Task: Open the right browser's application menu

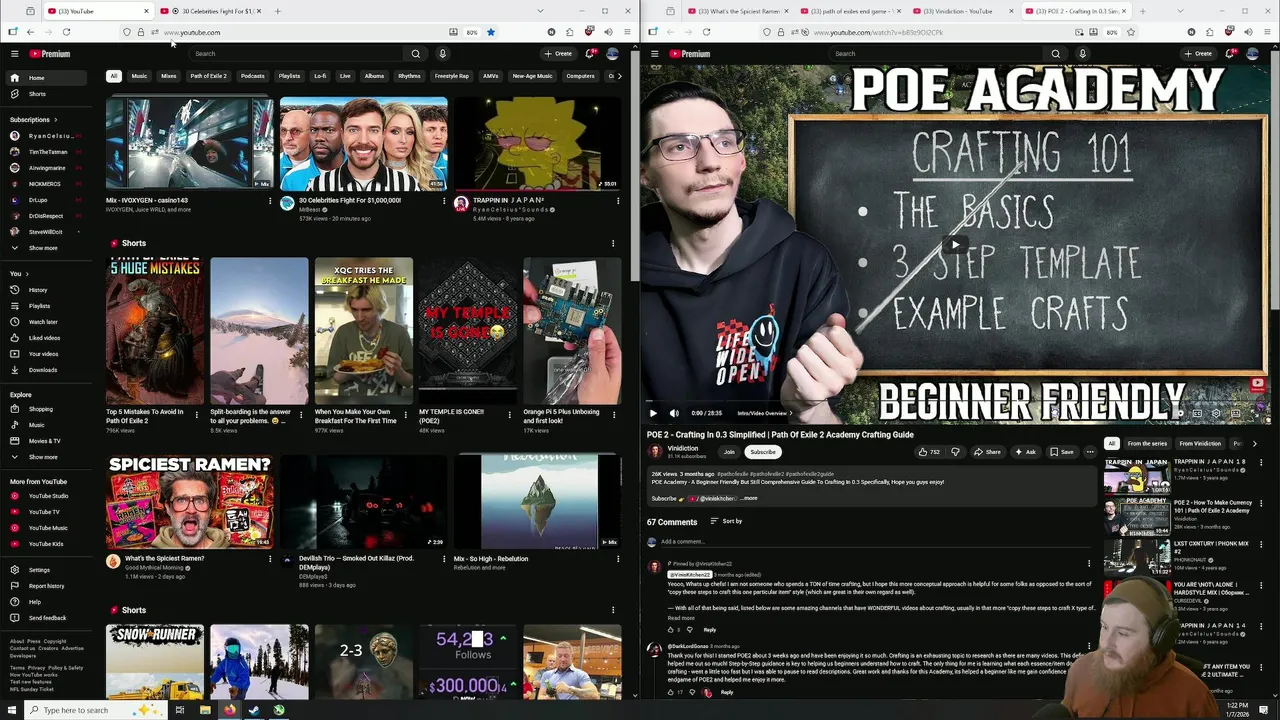Action: coord(1268,32)
